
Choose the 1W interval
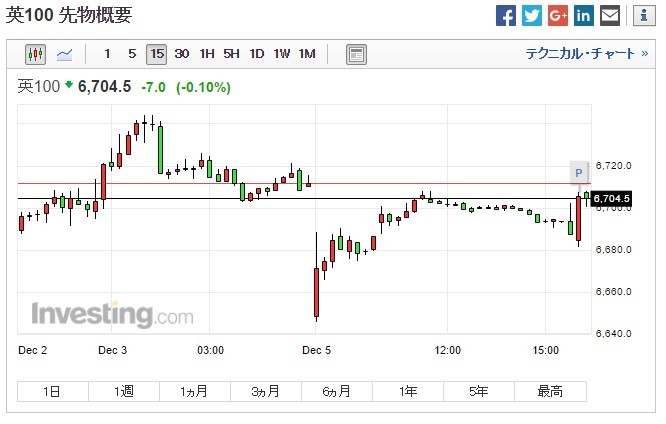point(282,54)
